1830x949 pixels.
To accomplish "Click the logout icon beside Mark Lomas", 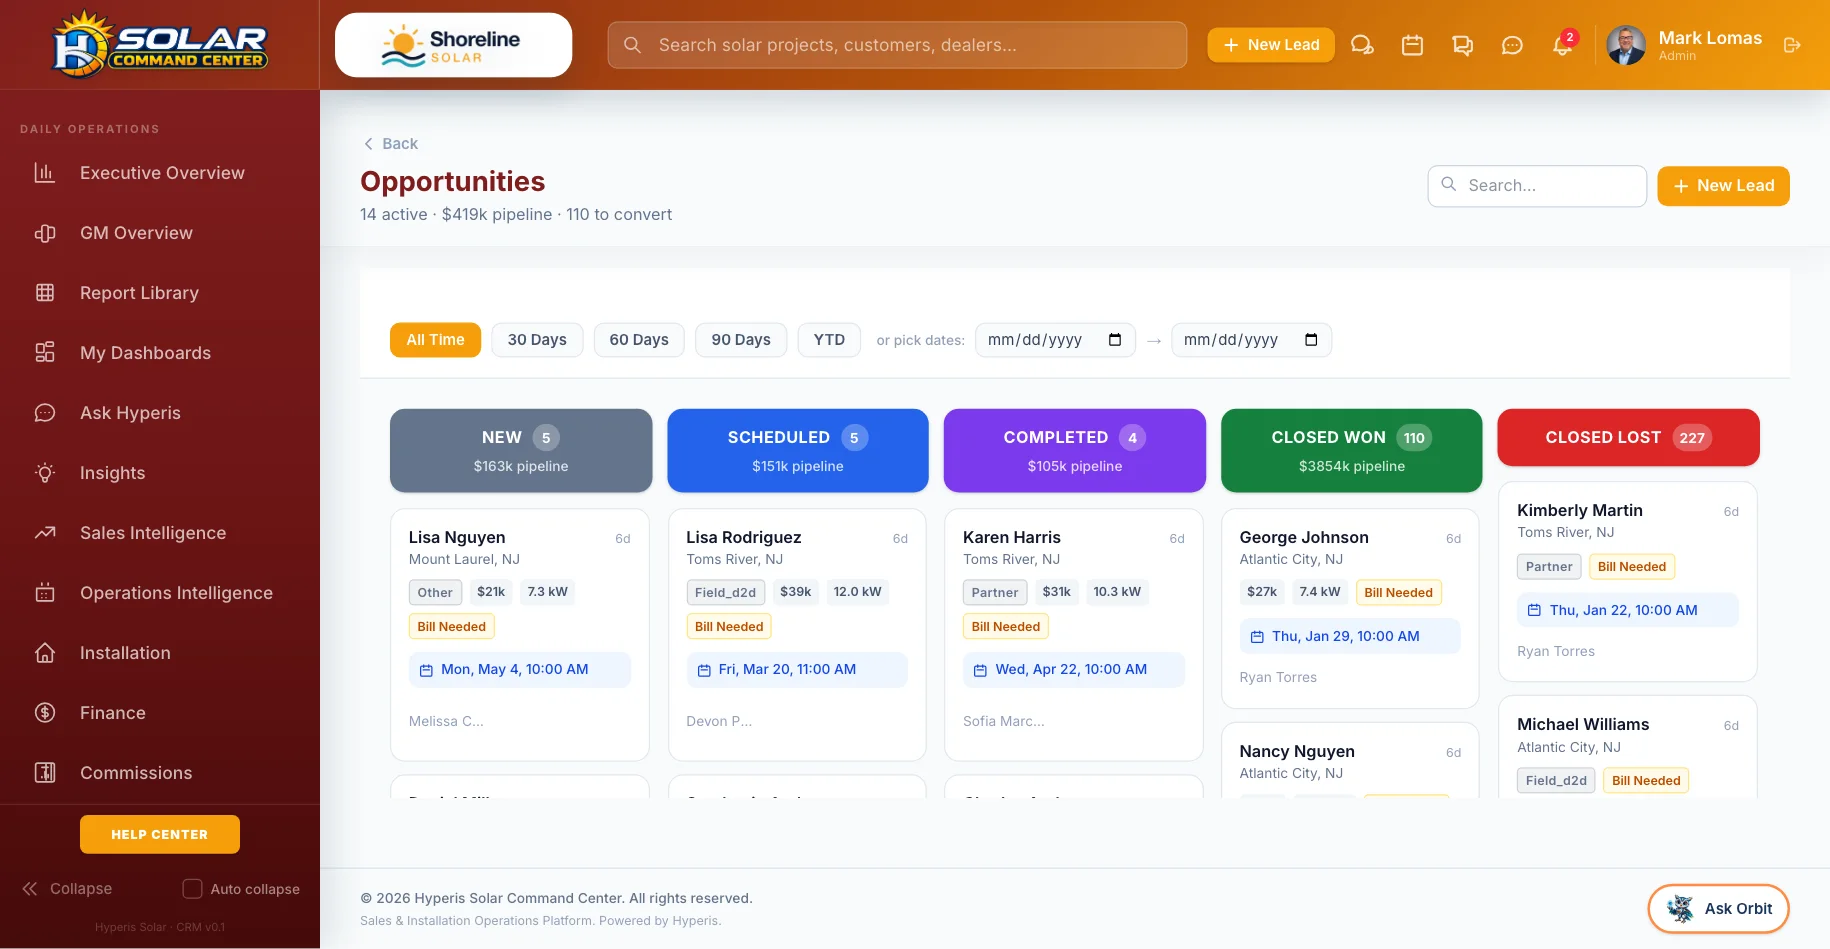I will pyautogui.click(x=1792, y=45).
